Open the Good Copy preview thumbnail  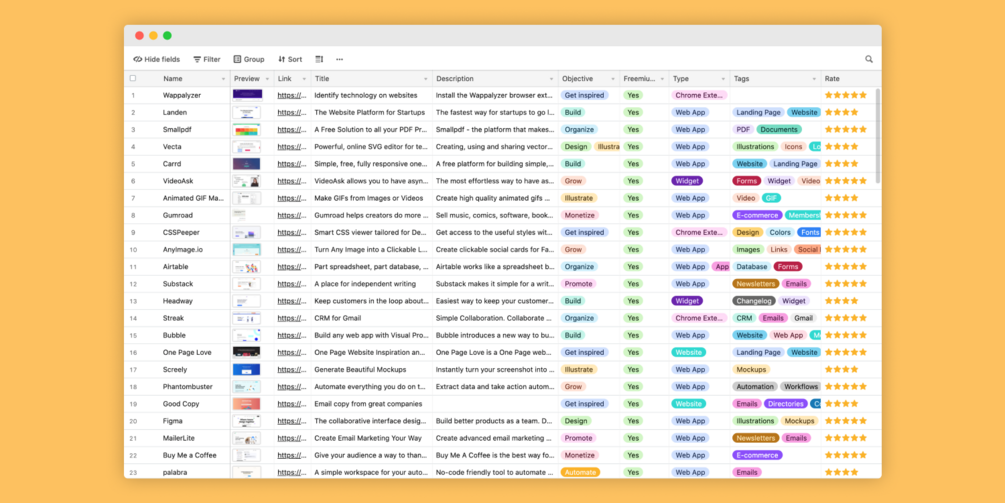click(x=247, y=404)
